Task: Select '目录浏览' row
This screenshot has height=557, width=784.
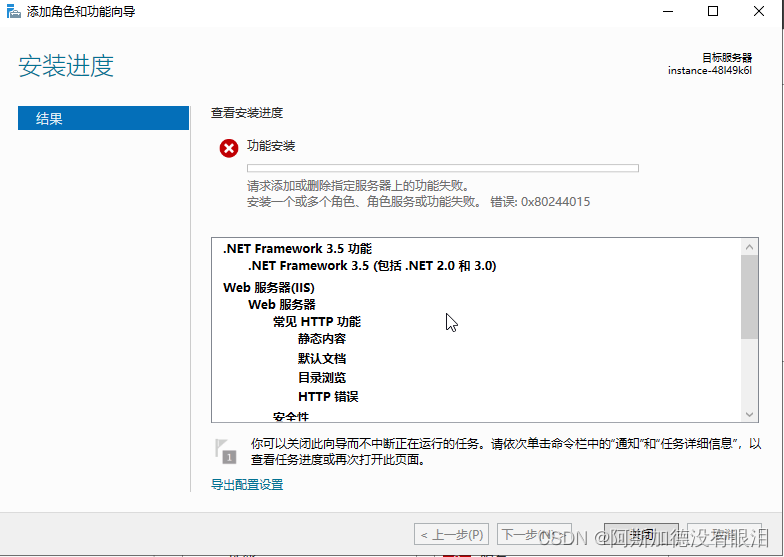Action: click(x=322, y=378)
